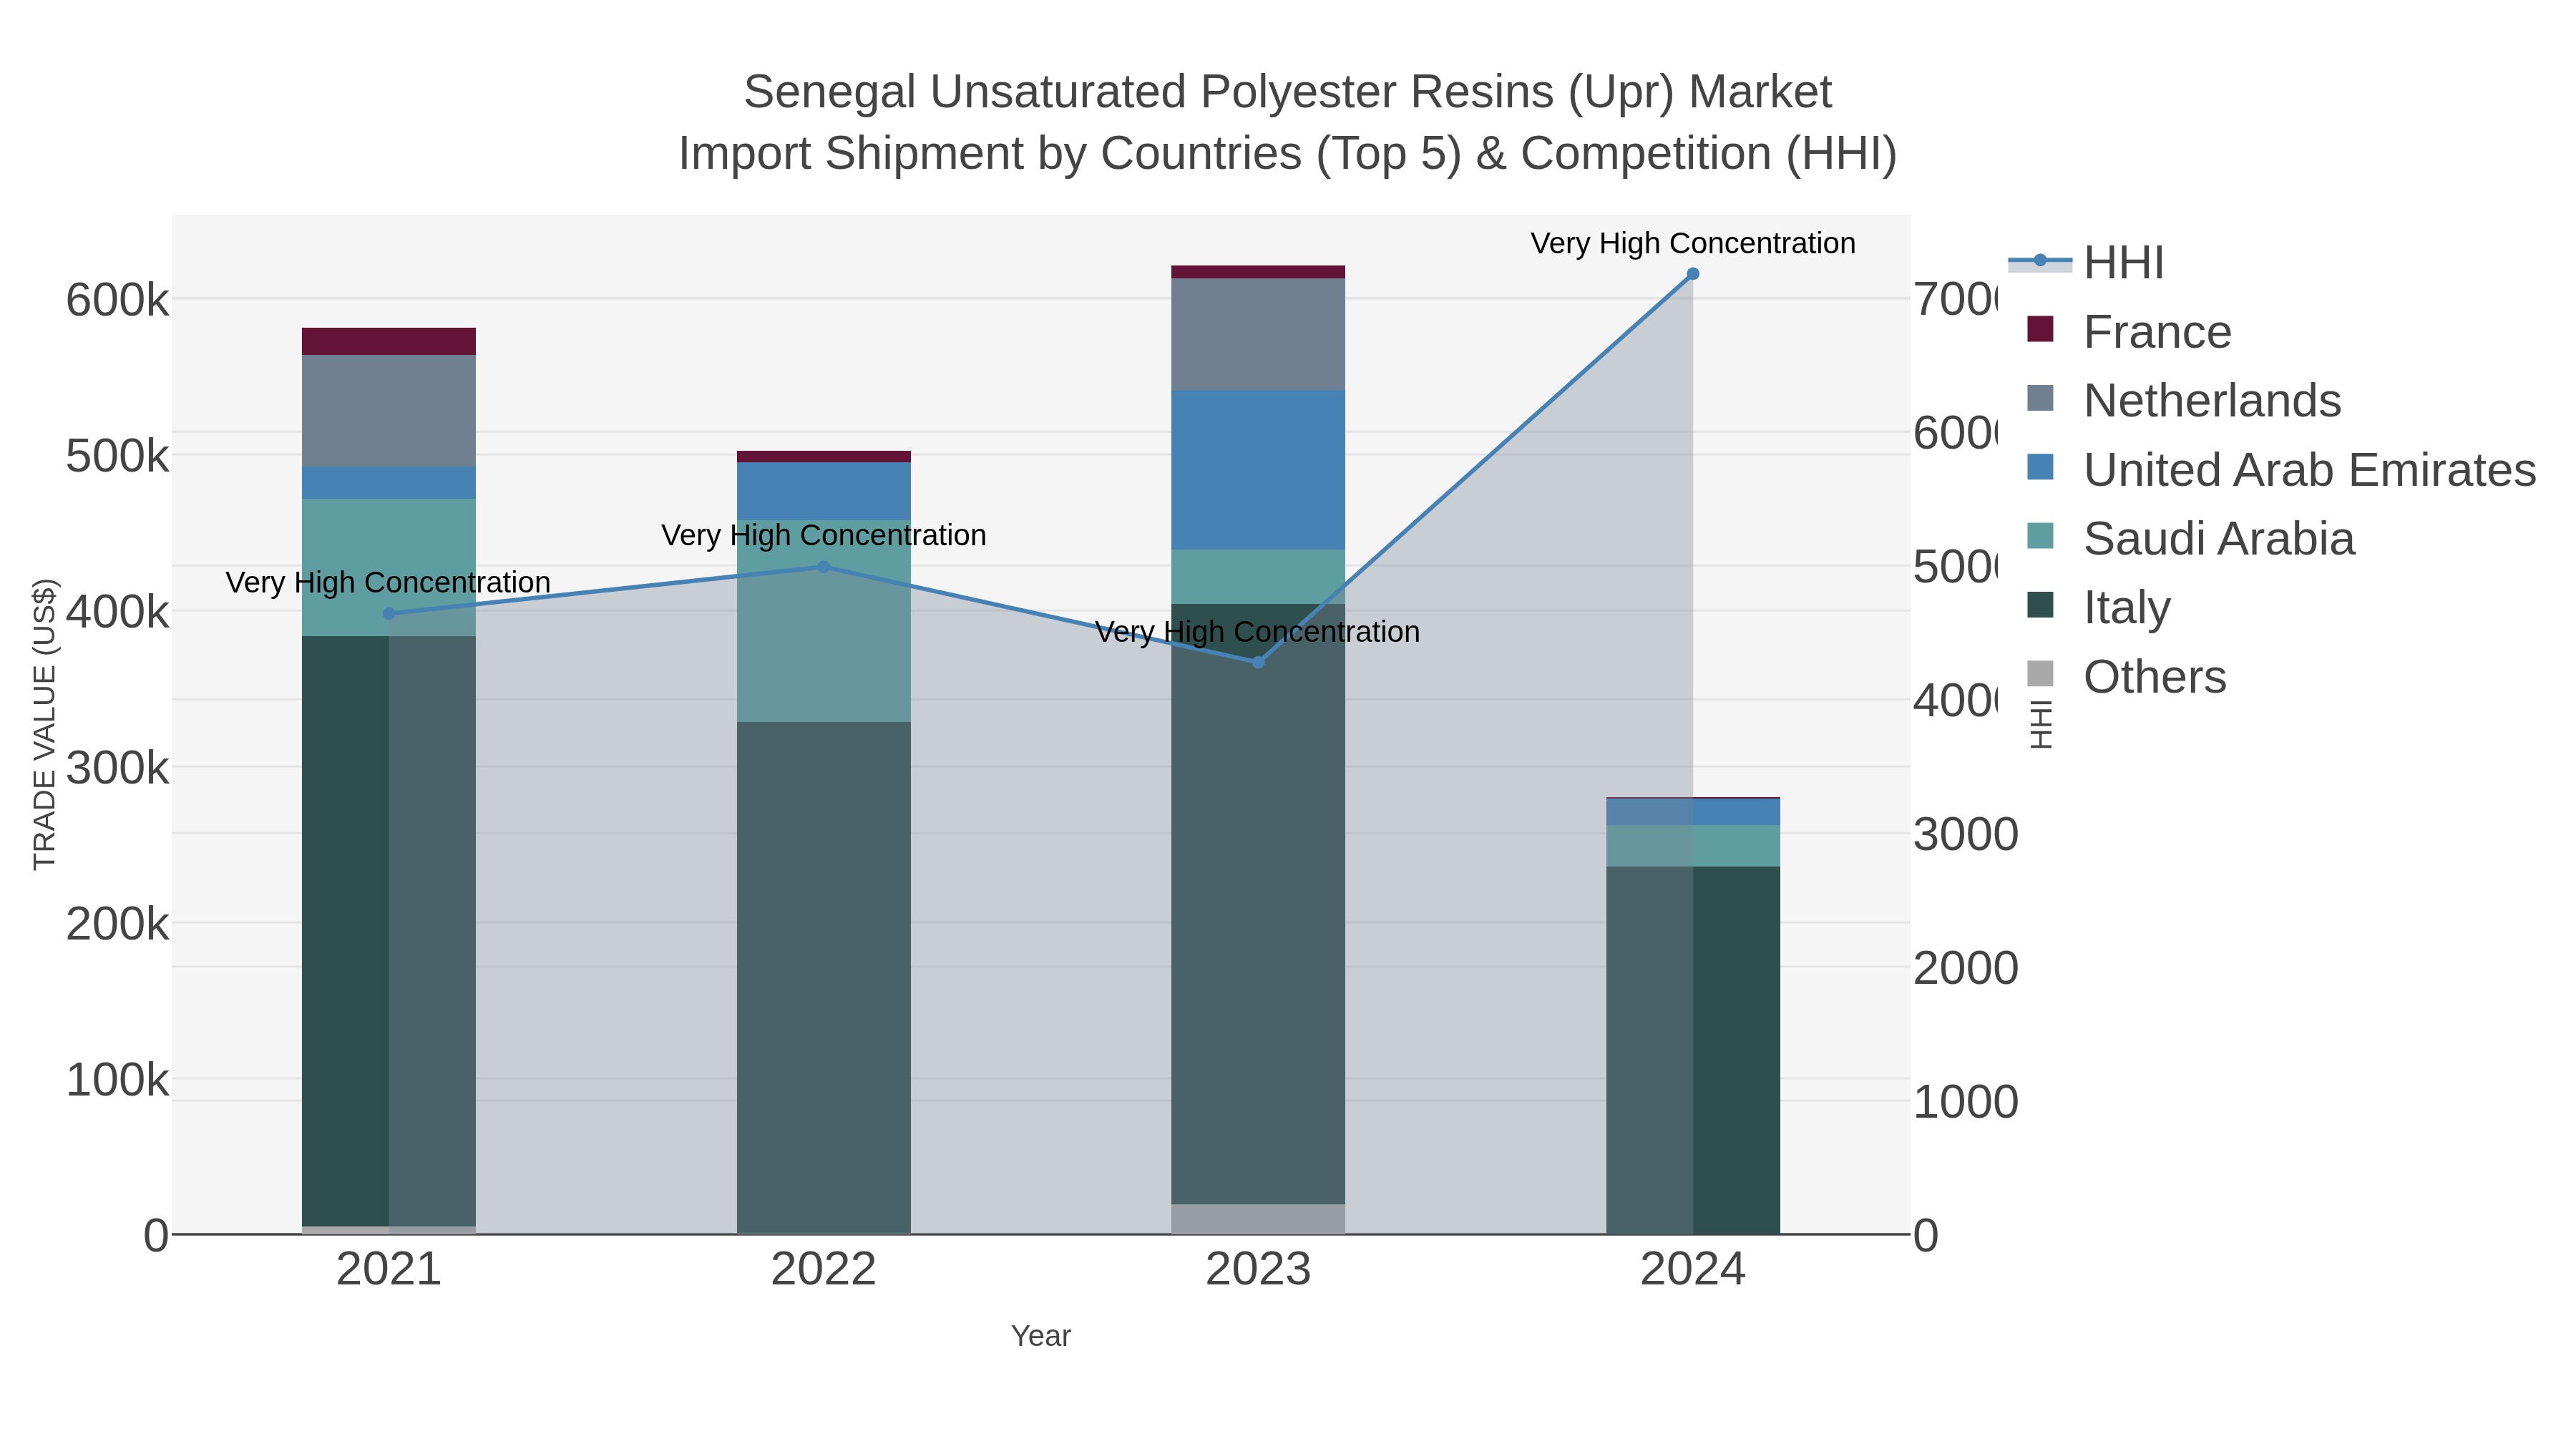Click the 2023 United Arab Emirates segment

pos(1258,470)
